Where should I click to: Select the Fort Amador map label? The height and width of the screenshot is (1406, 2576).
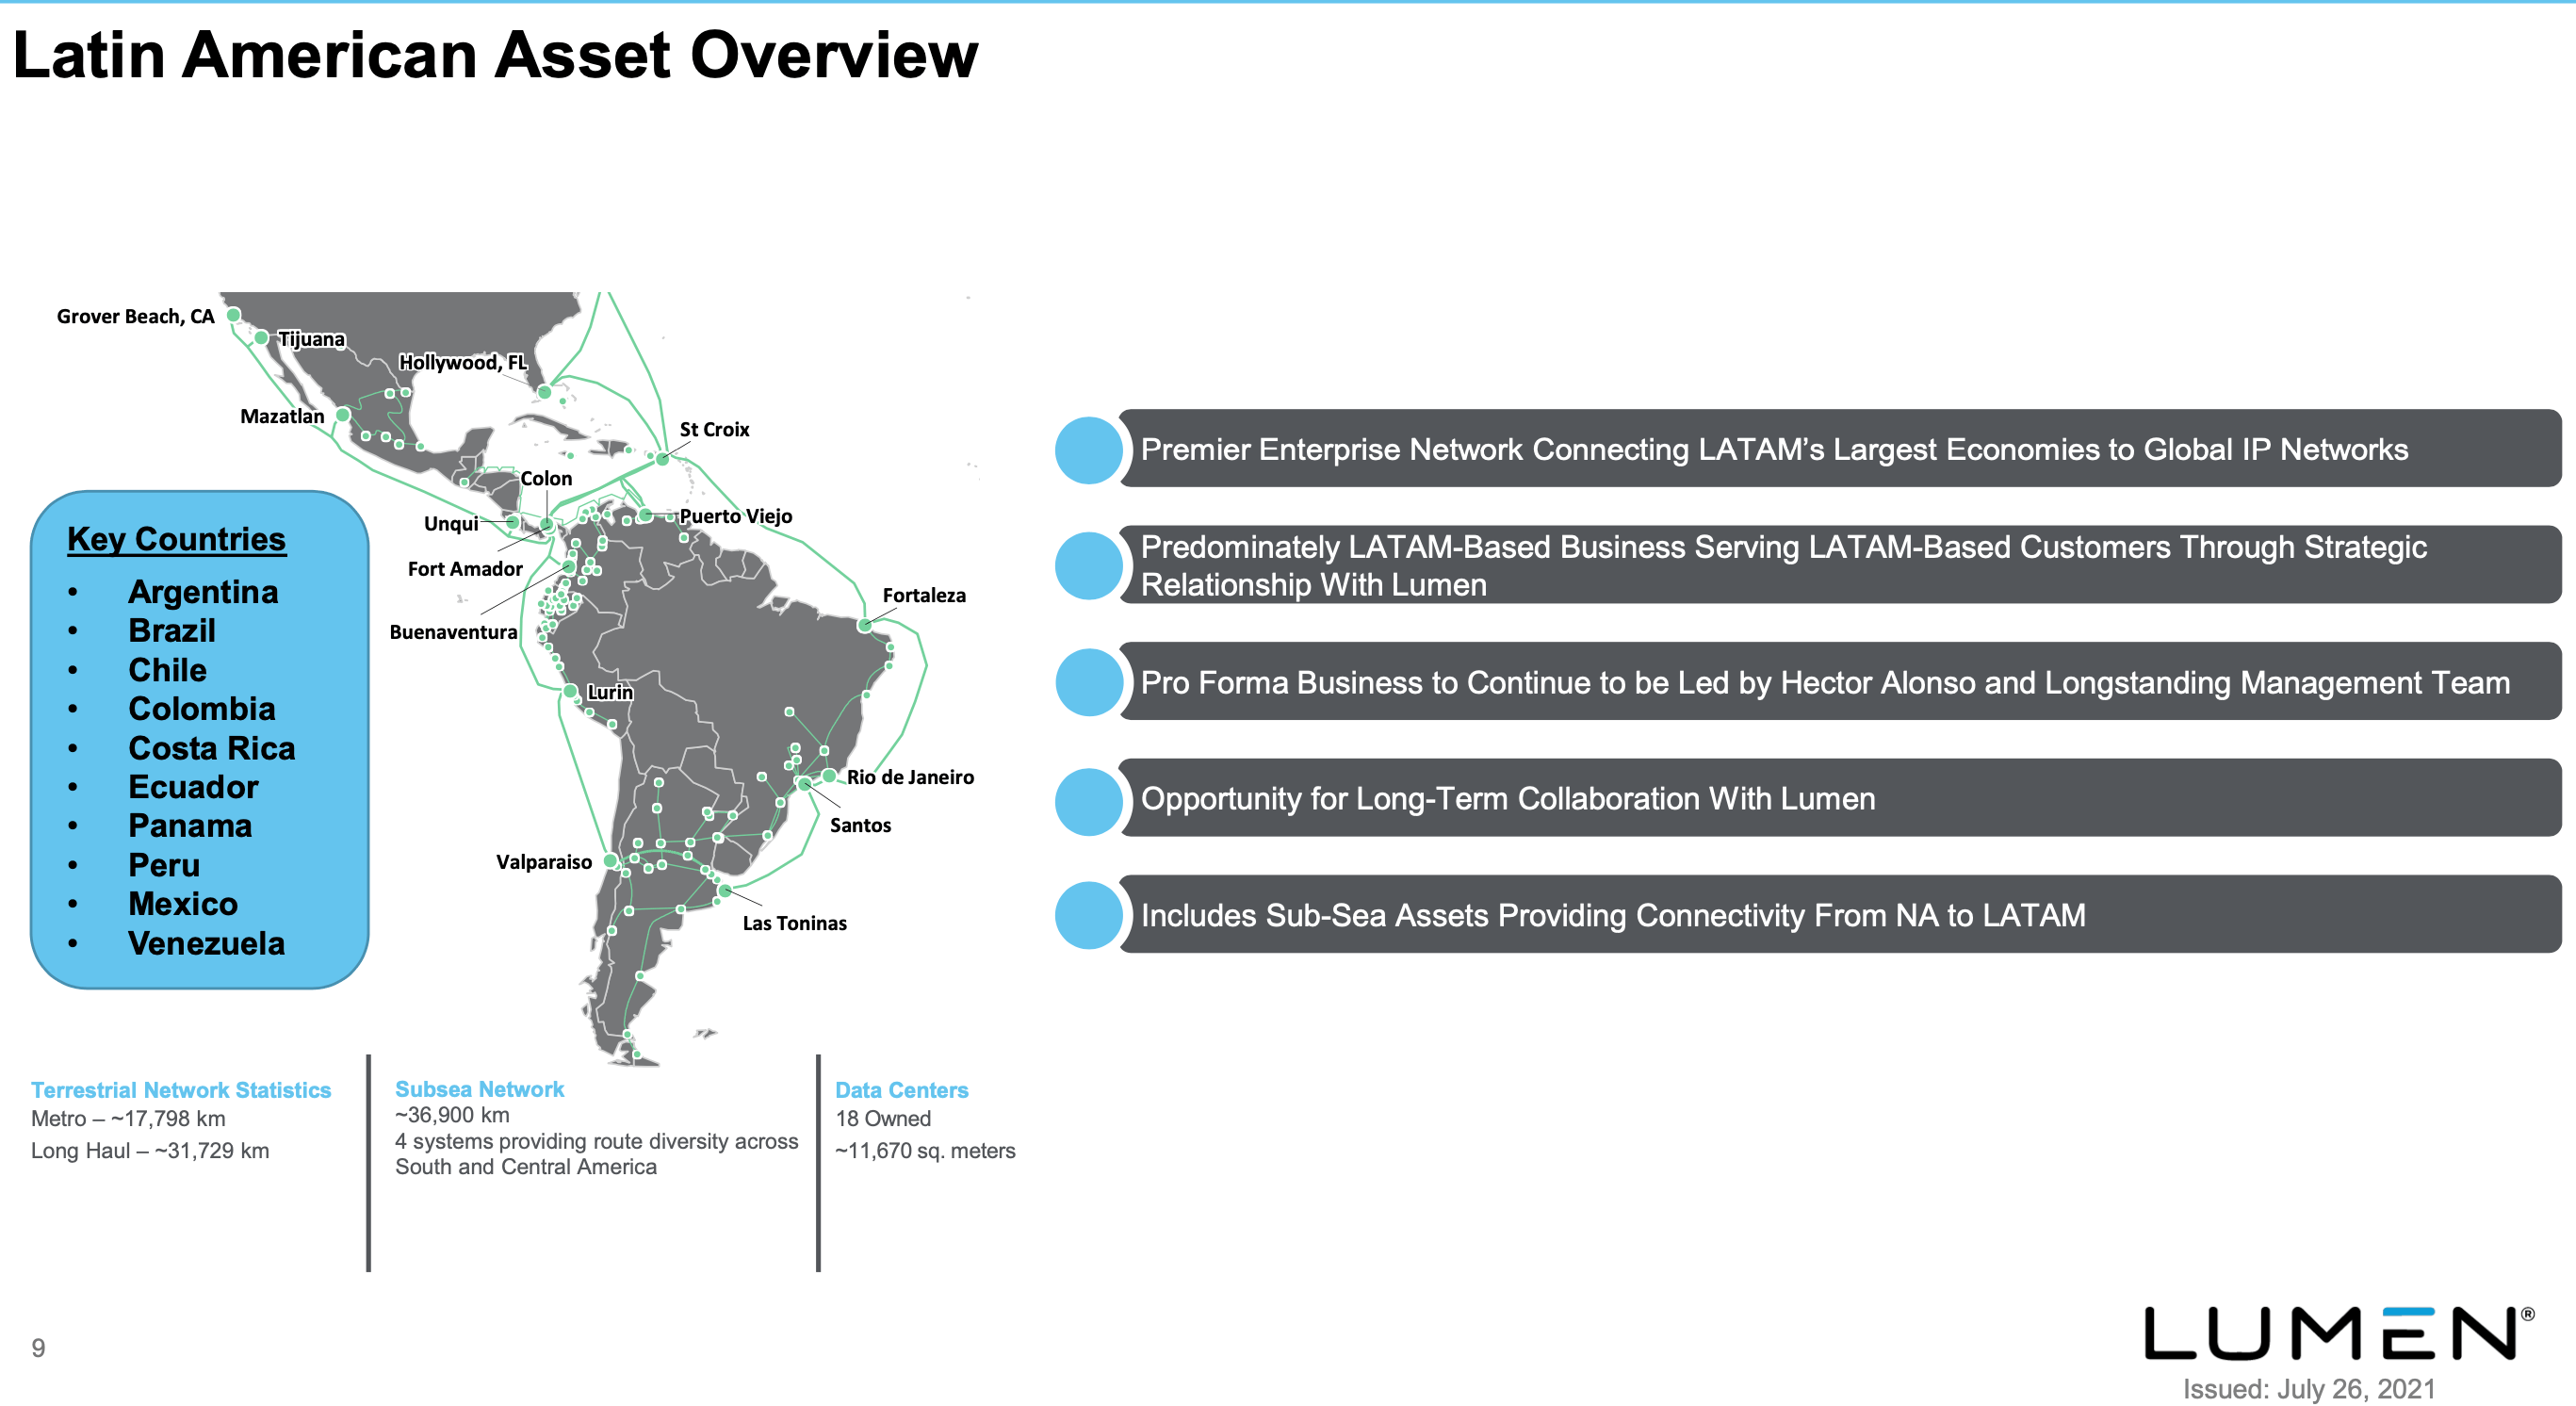(465, 569)
